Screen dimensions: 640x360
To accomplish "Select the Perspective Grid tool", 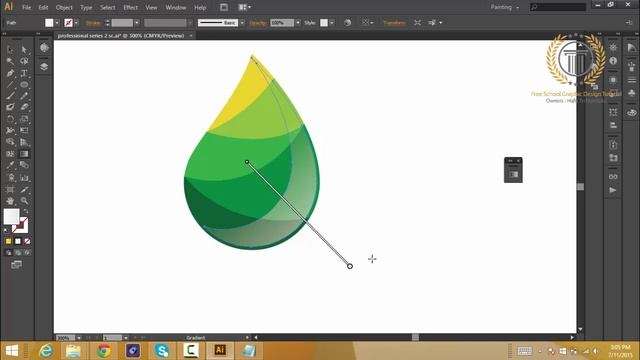I will coord(24,142).
